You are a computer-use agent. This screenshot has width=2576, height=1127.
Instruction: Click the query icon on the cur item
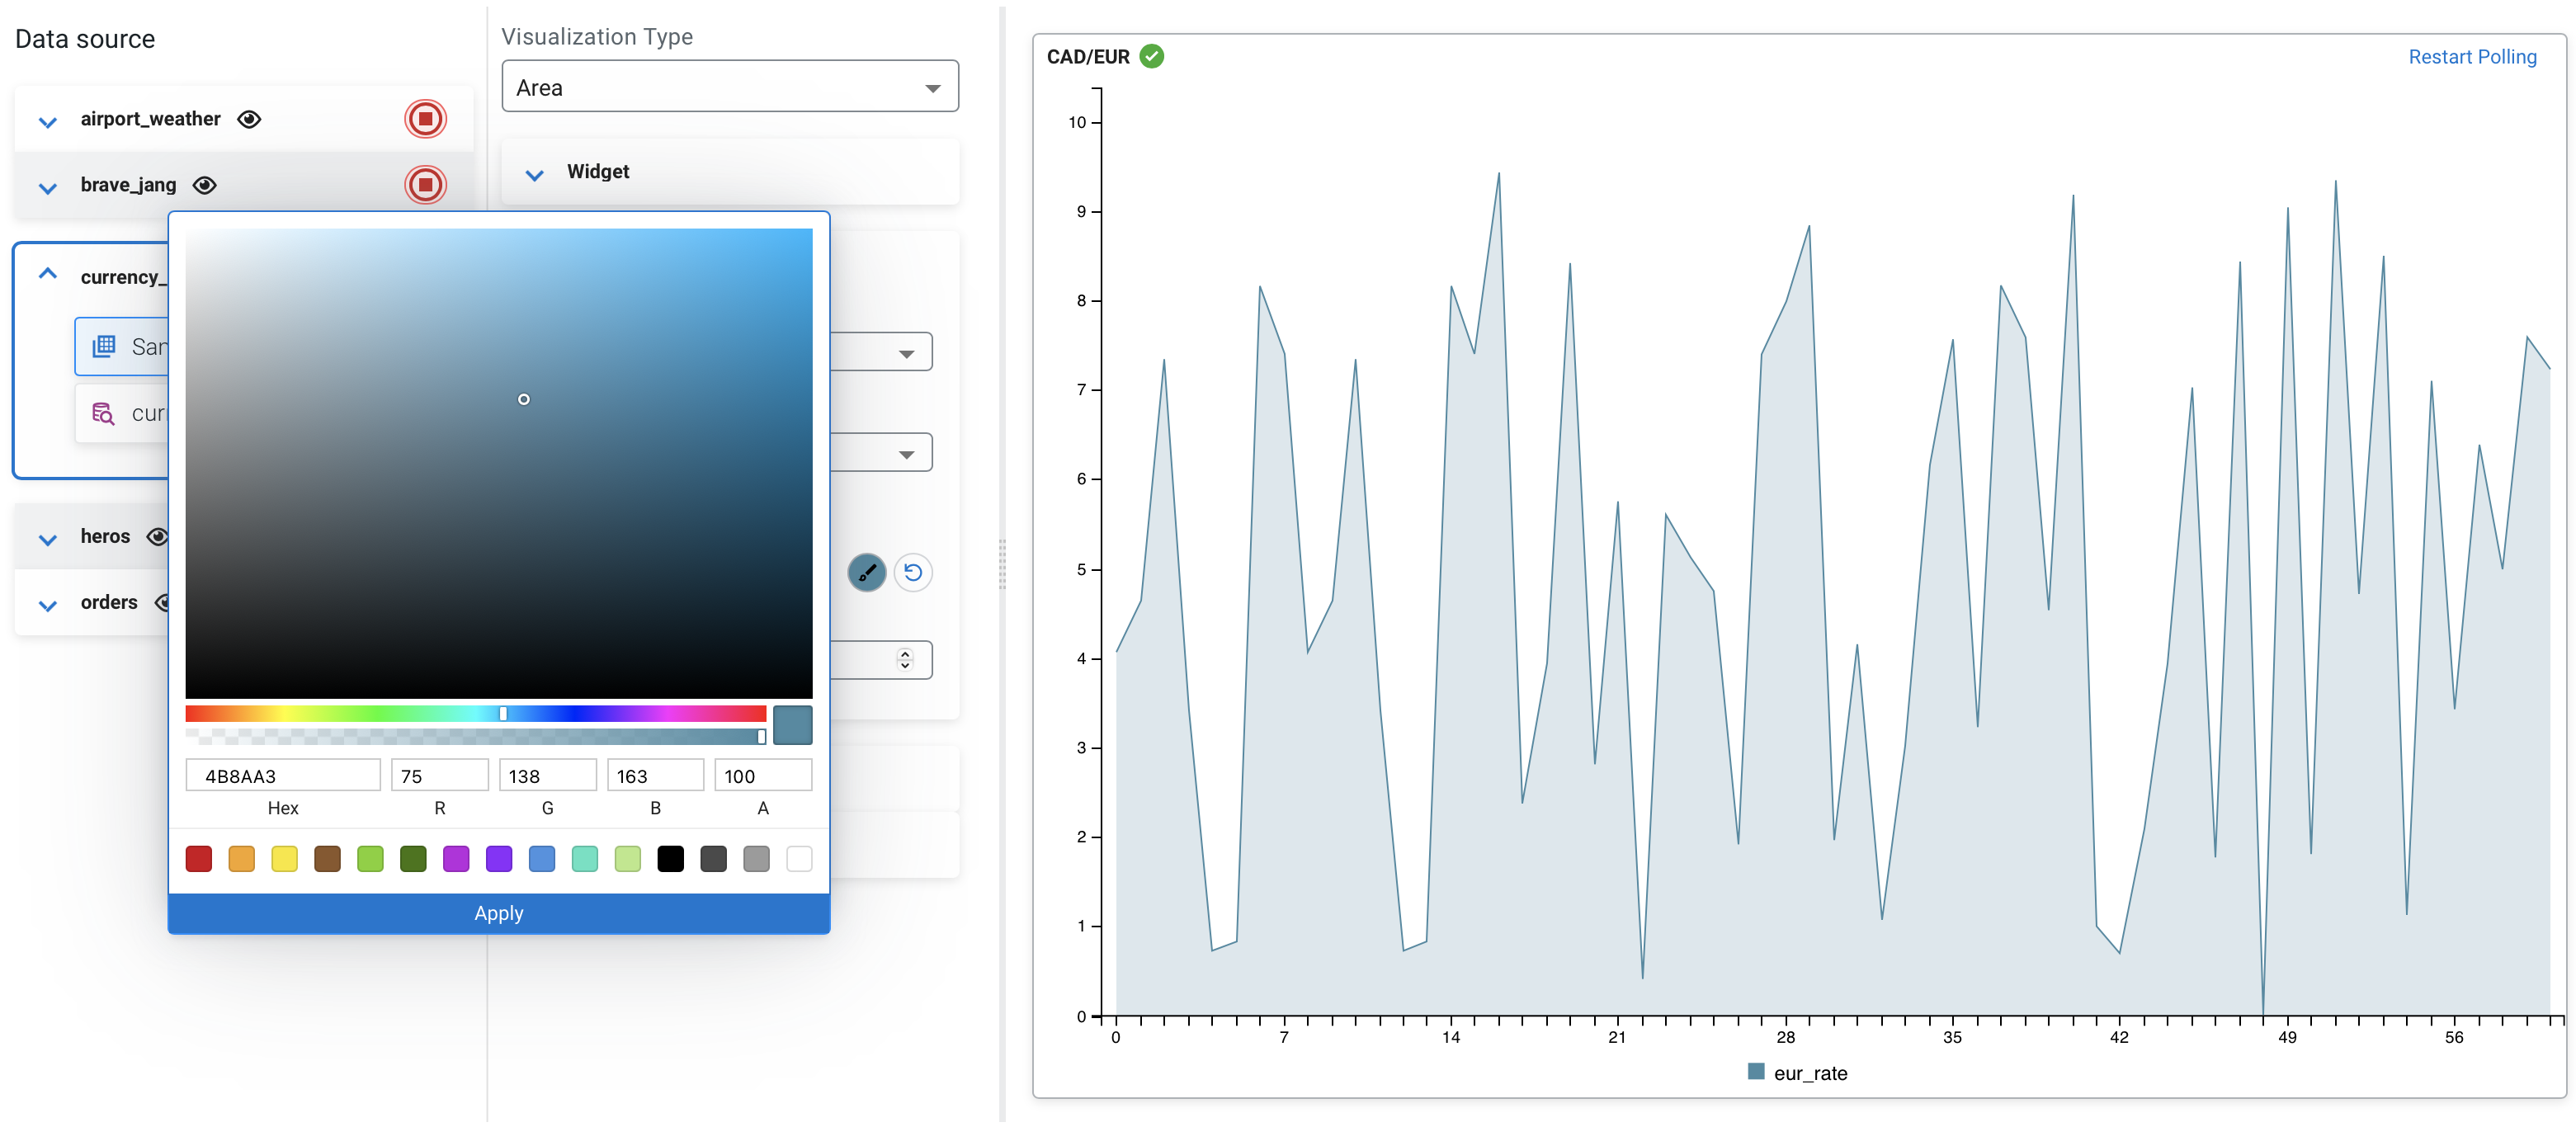tap(104, 412)
